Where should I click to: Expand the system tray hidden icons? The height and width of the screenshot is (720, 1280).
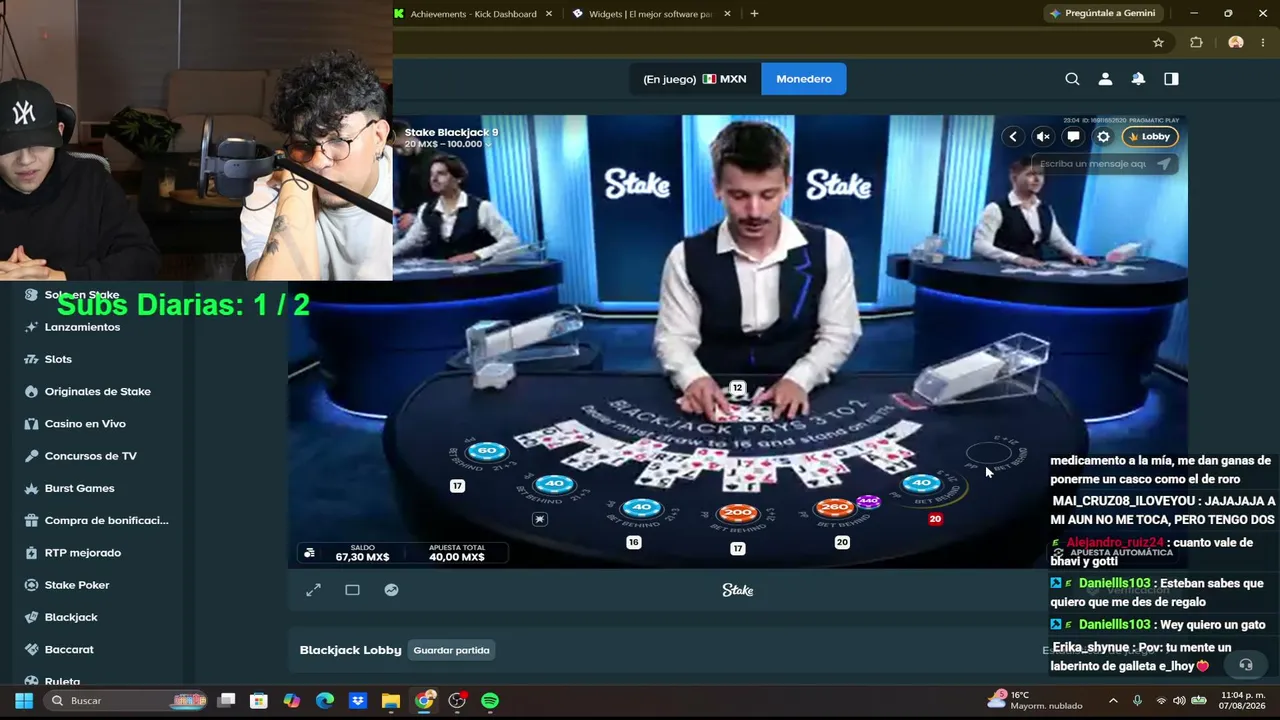point(1113,700)
